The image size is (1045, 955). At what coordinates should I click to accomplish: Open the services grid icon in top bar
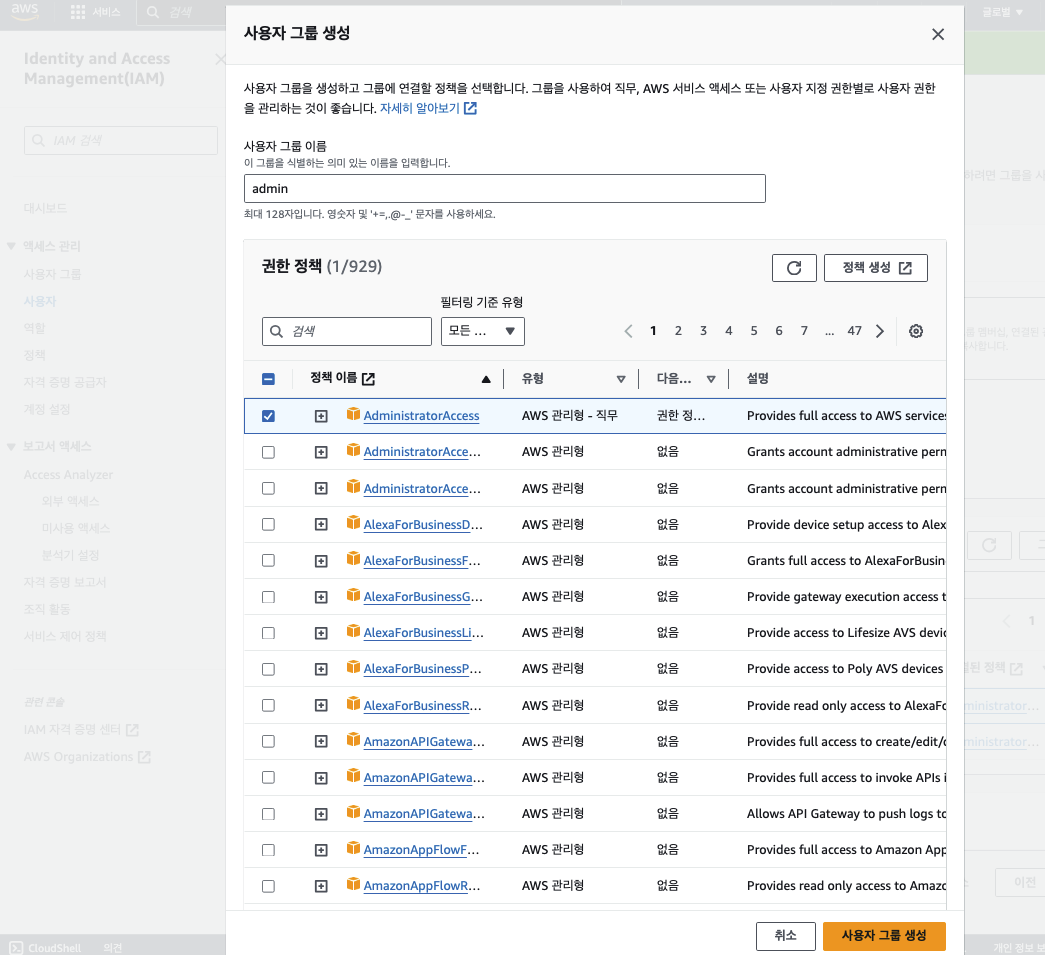78,12
